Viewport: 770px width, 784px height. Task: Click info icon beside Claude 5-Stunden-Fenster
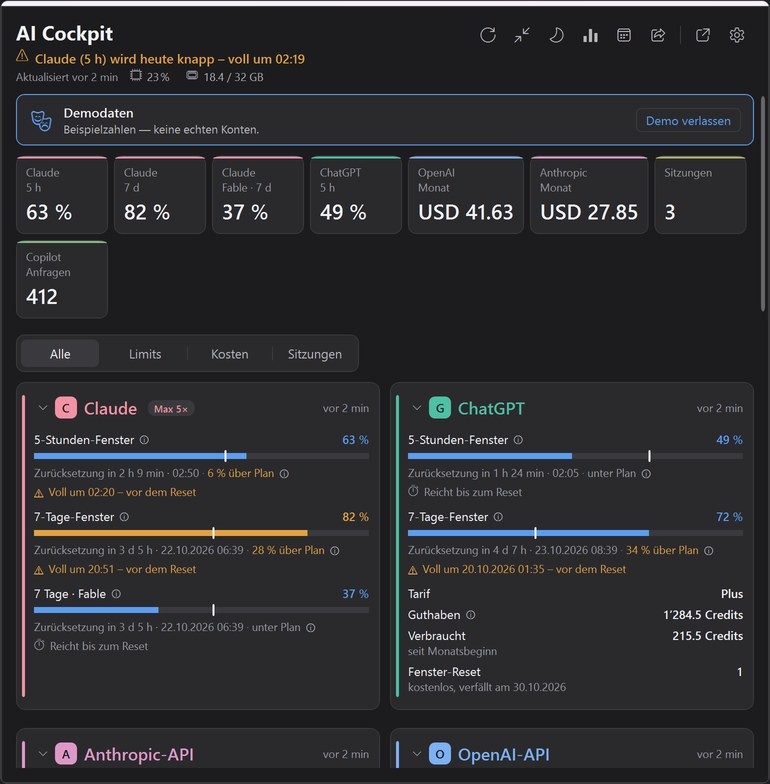(144, 440)
